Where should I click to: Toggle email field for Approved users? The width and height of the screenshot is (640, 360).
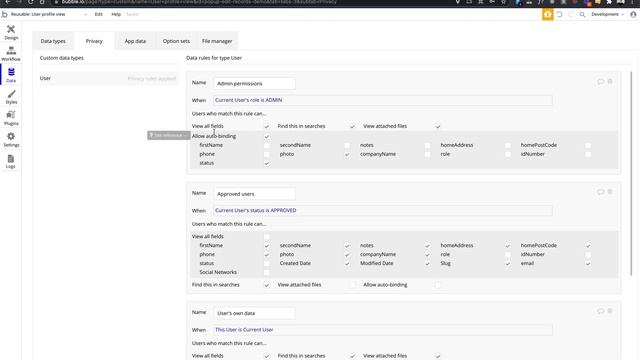pos(588,263)
